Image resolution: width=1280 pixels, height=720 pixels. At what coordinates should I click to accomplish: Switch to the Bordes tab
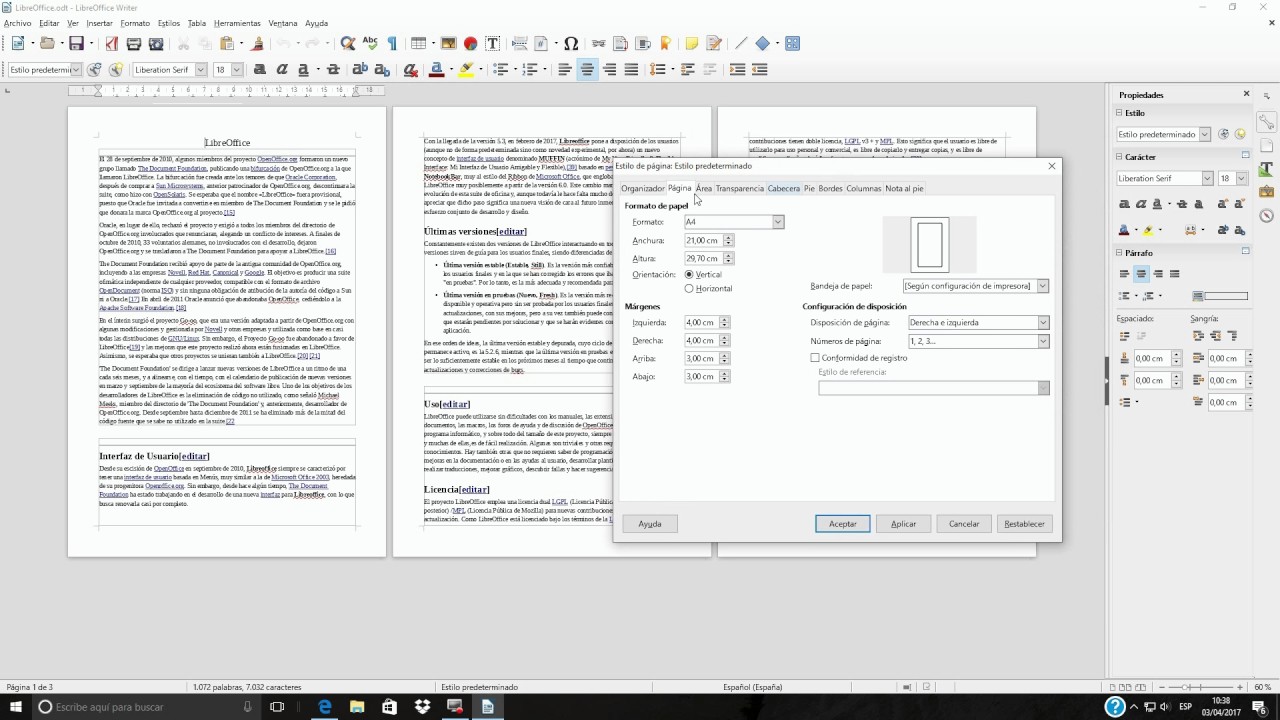point(831,188)
